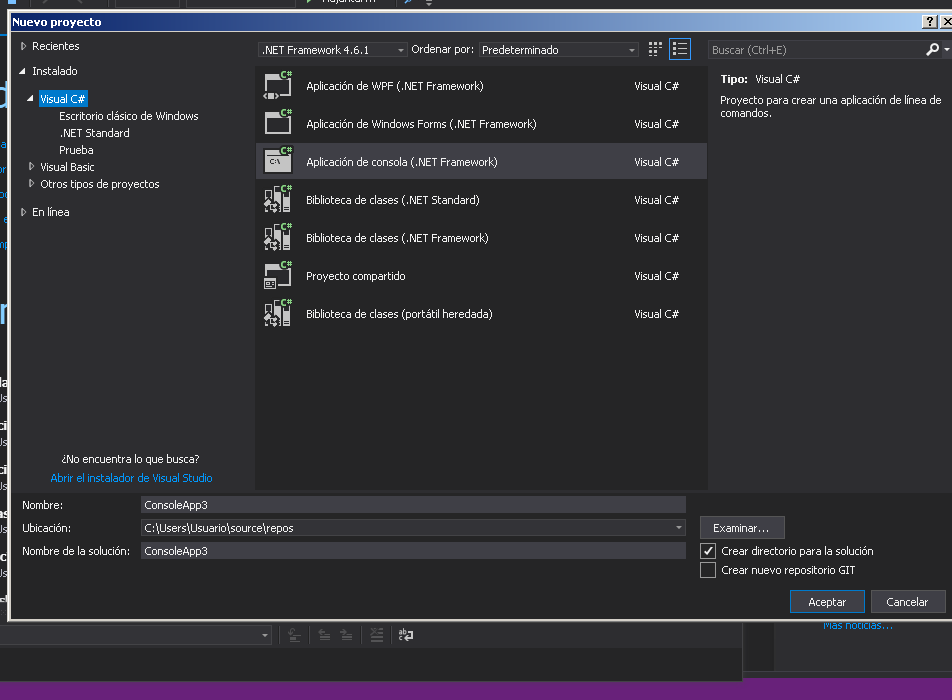The image size is (952, 700).
Task: Select Aplicación de WPF (.NET Framework) template
Action: coord(481,86)
